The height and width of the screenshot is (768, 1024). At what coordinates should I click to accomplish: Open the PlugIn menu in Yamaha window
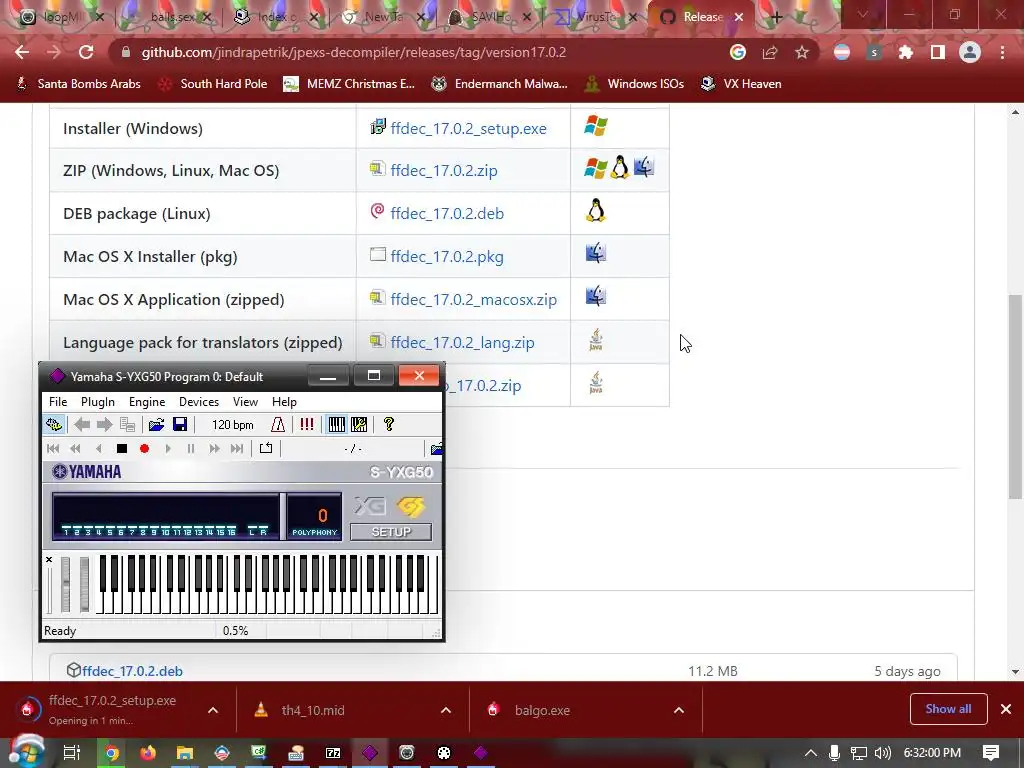[x=97, y=402]
